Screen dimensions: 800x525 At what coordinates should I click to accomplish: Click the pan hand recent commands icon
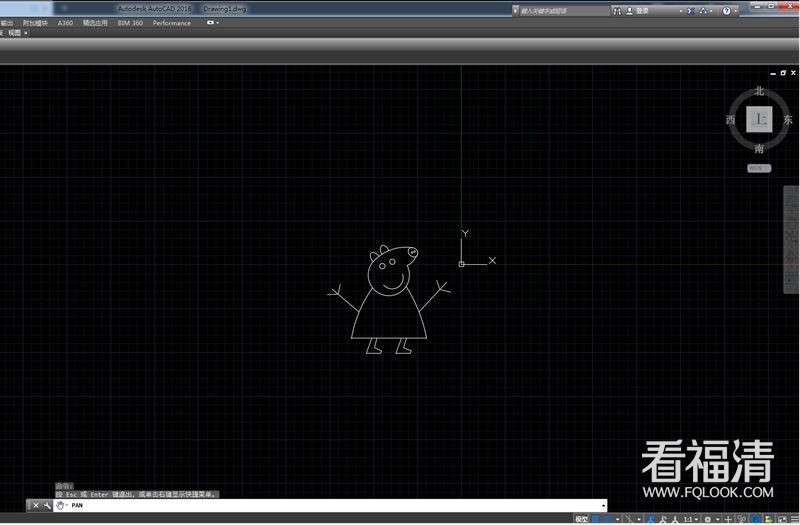point(60,505)
